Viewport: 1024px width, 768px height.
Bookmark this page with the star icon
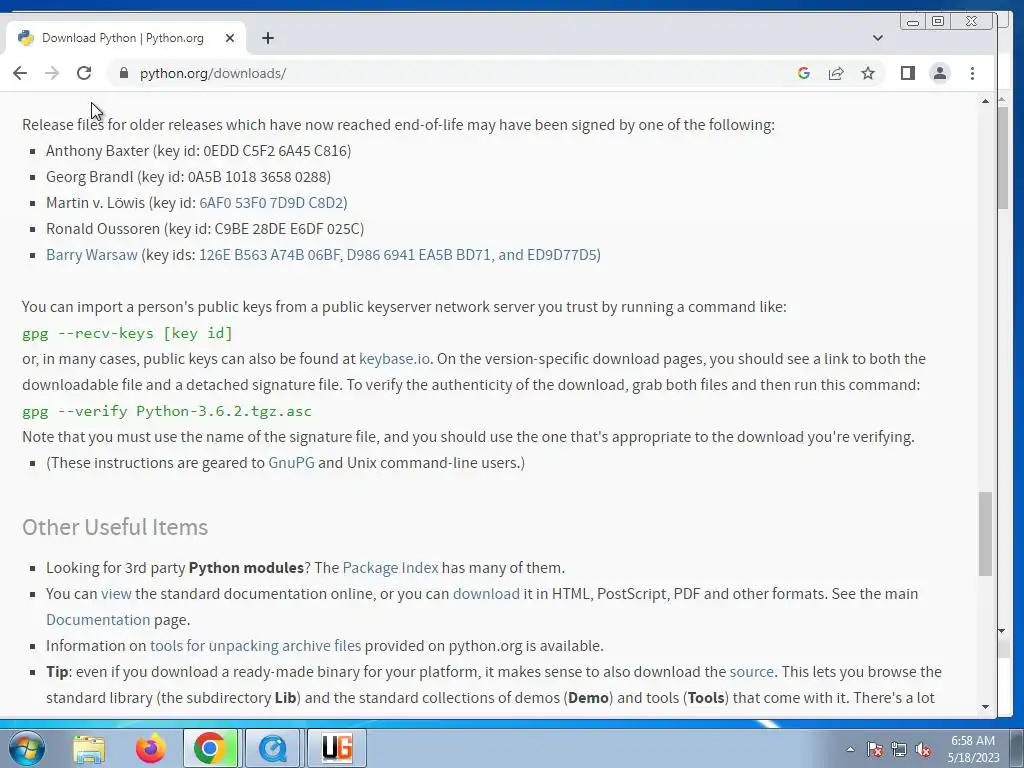tap(868, 73)
